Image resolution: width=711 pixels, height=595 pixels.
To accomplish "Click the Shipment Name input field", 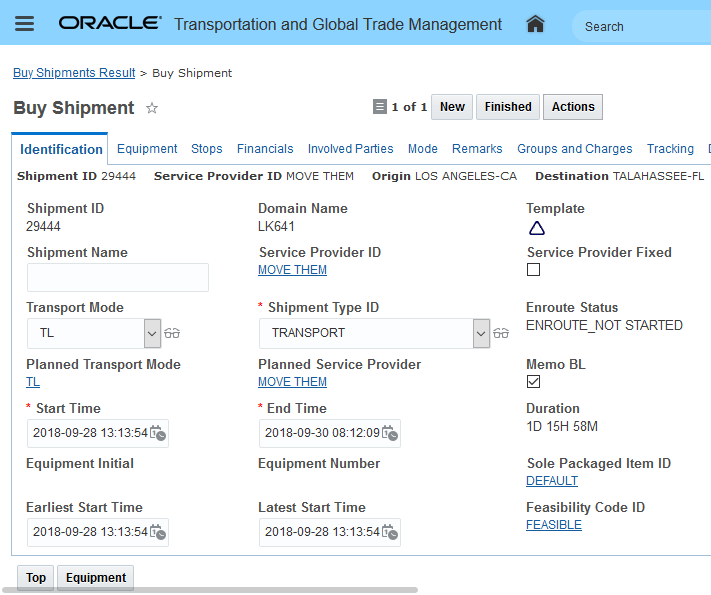I will tap(118, 277).
